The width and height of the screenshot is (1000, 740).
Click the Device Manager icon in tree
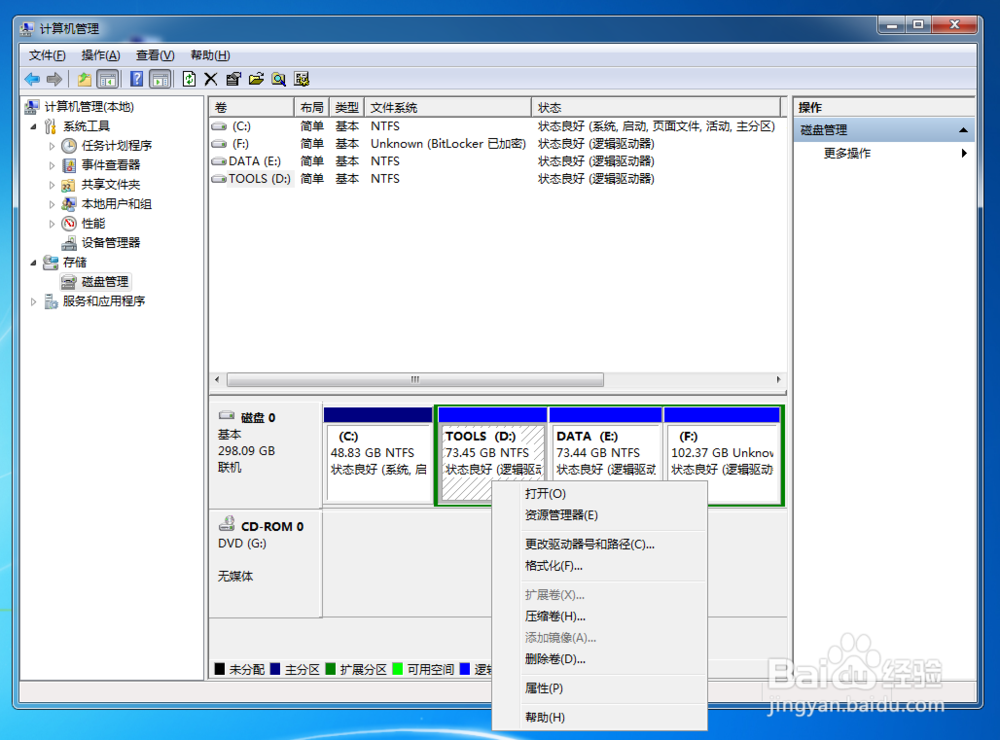coord(69,243)
